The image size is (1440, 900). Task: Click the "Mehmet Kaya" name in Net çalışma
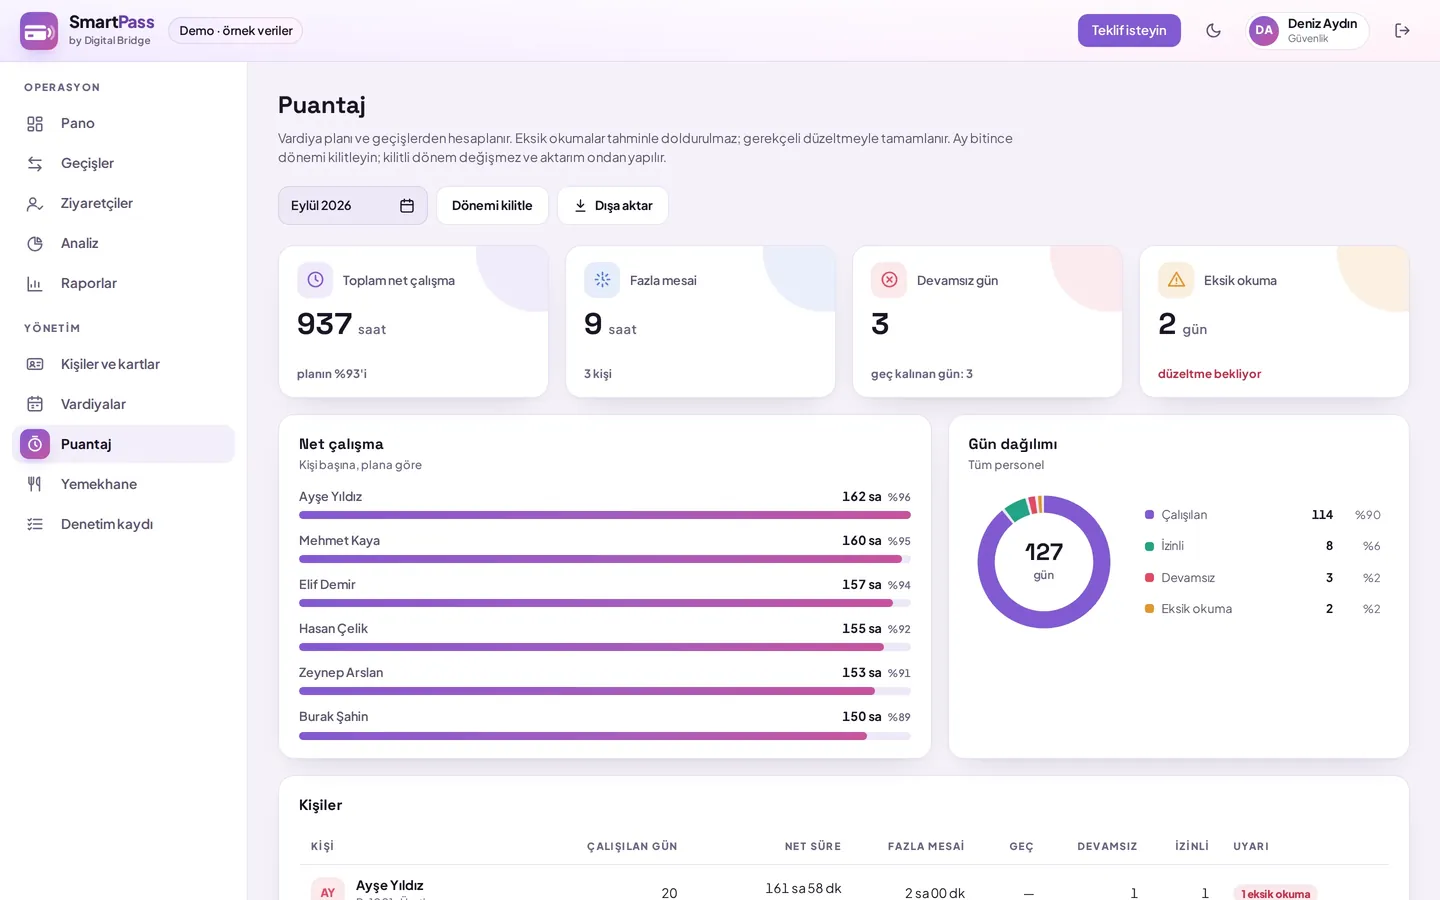[339, 541]
